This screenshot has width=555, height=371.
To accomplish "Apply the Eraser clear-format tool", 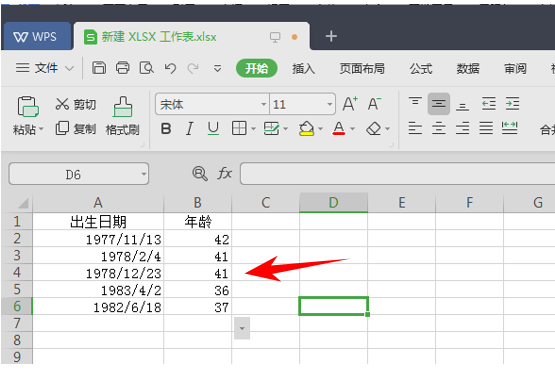I will pos(374,129).
